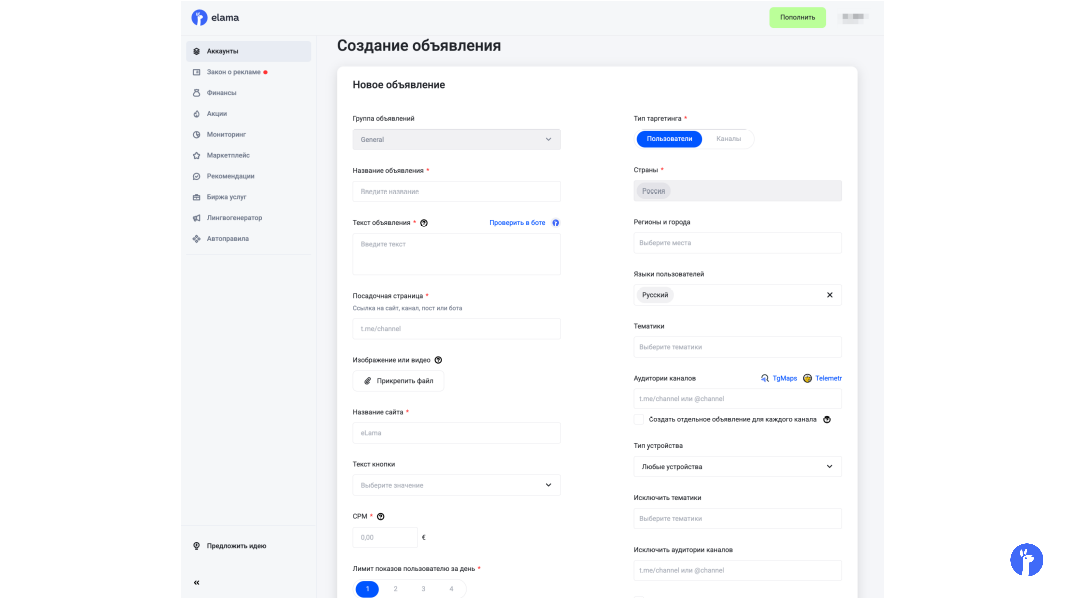Click the elama logo icon
The image size is (1070, 598).
[200, 17]
